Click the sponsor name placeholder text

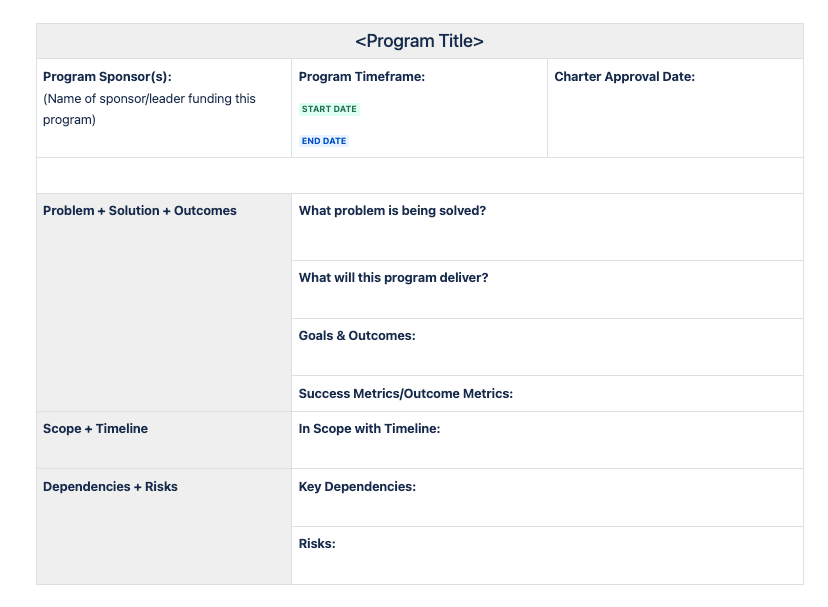149,109
